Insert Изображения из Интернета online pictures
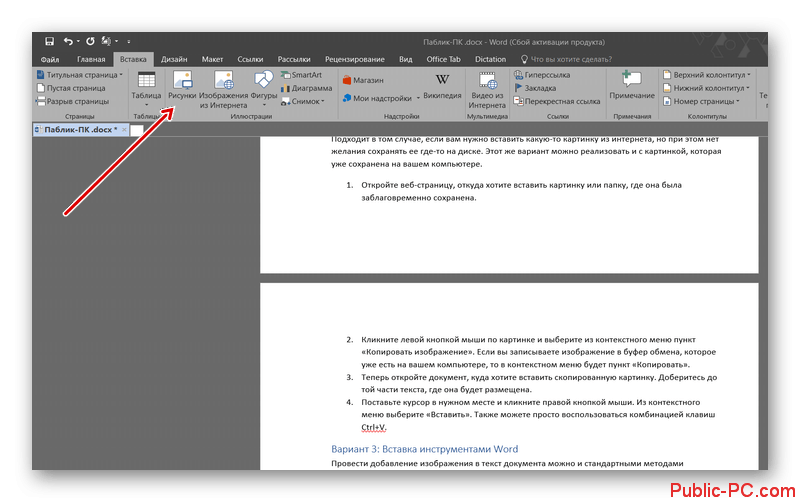 (x=223, y=90)
